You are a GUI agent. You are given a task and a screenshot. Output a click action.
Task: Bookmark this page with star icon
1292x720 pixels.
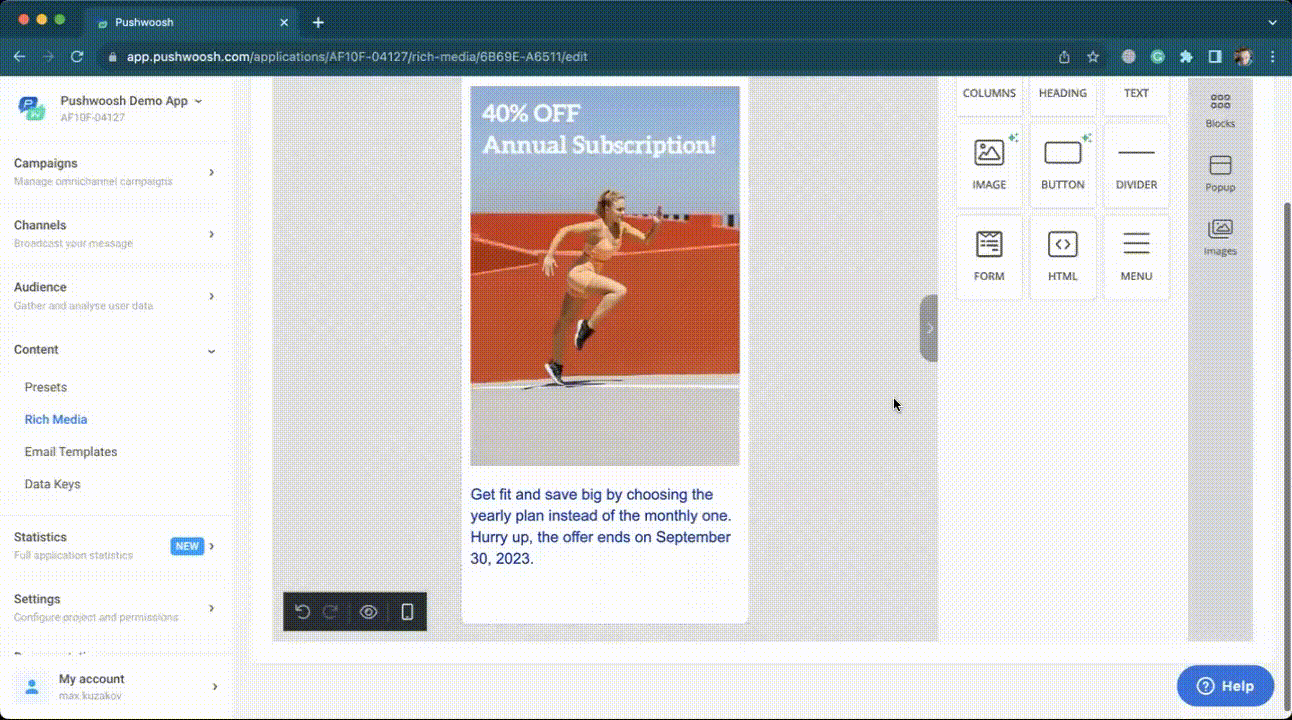coord(1093,57)
